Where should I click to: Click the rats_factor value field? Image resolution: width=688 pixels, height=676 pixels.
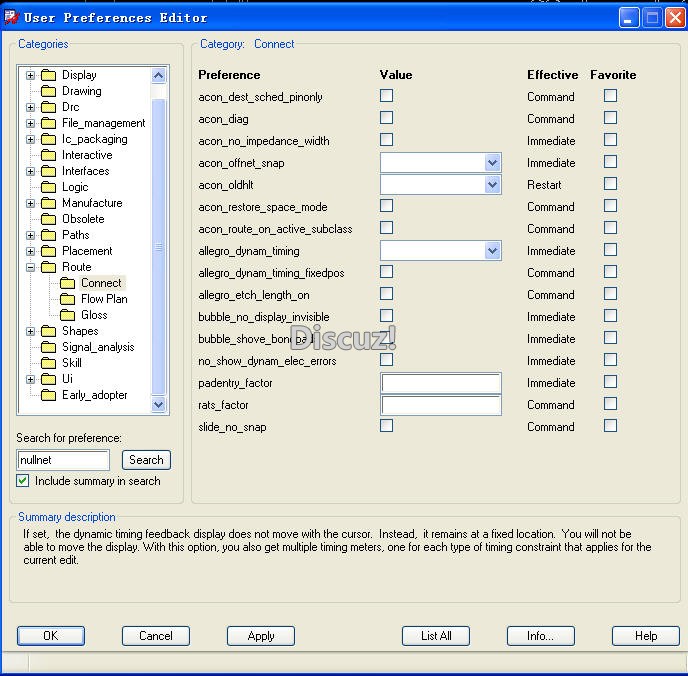point(441,405)
